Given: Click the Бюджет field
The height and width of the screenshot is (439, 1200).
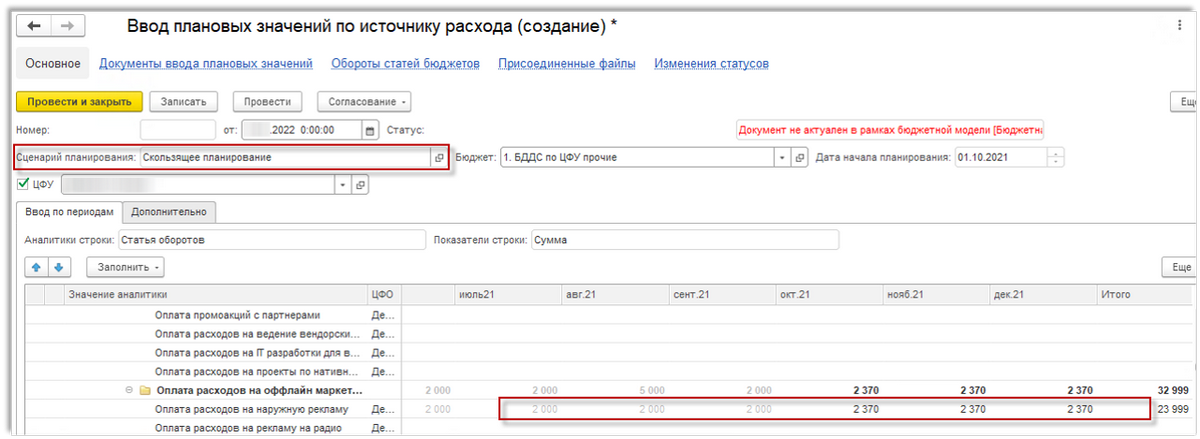Looking at the screenshot, I should [636, 158].
